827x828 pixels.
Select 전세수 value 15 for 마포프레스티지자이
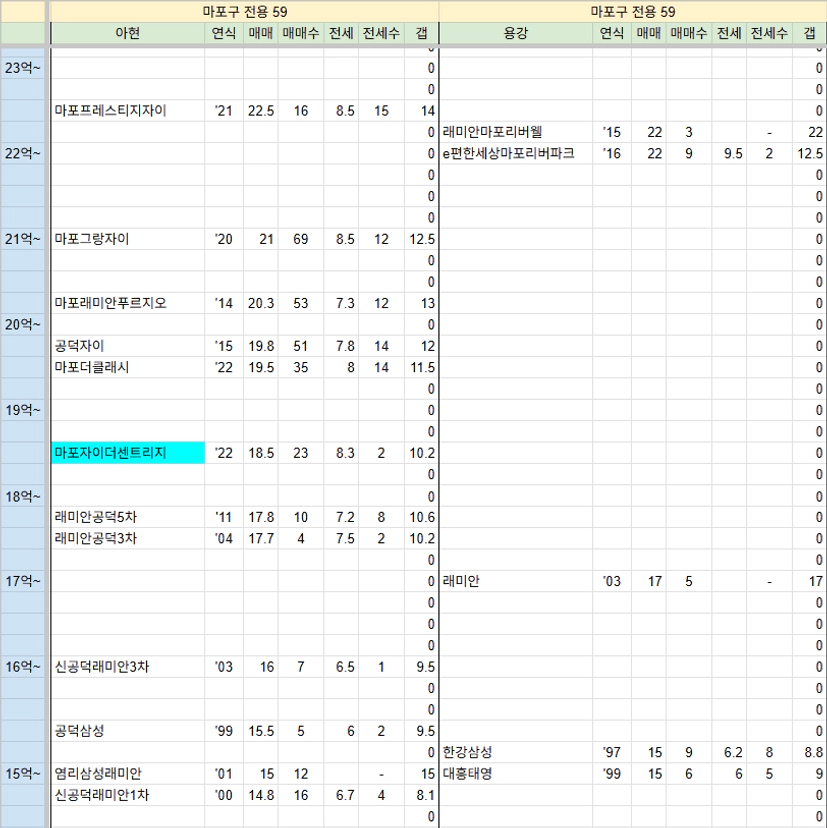click(x=381, y=111)
